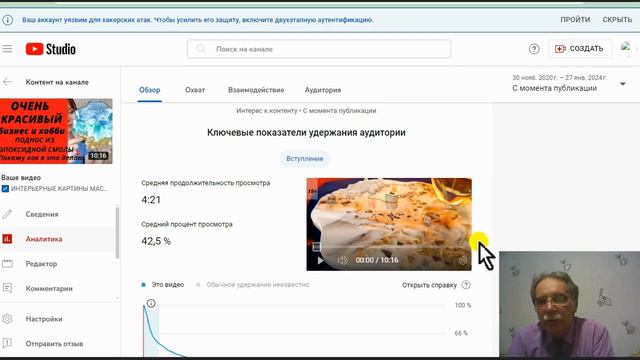Open the hamburger navigation menu
640x360 pixels.
pyautogui.click(x=7, y=49)
